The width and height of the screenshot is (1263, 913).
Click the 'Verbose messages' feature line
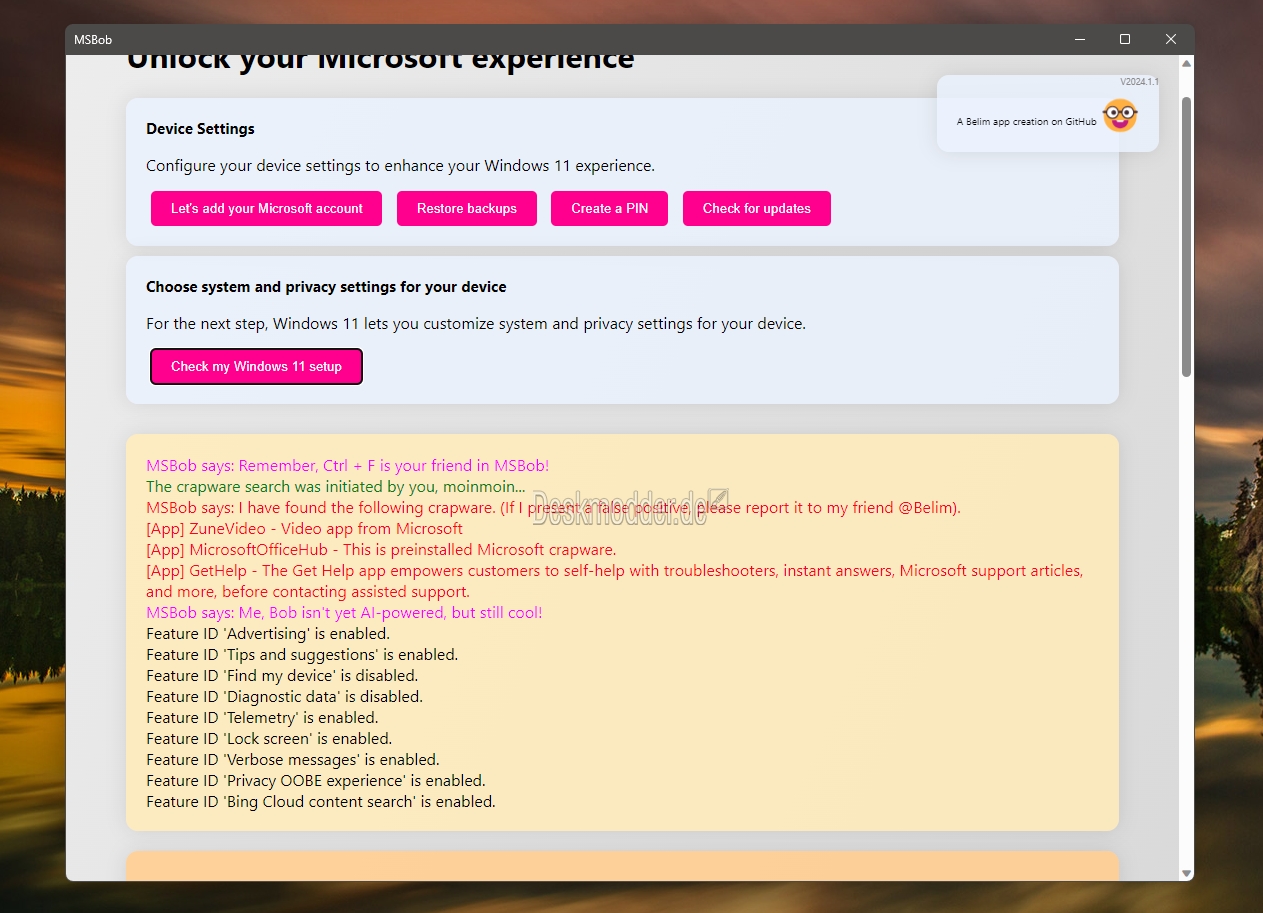293,759
